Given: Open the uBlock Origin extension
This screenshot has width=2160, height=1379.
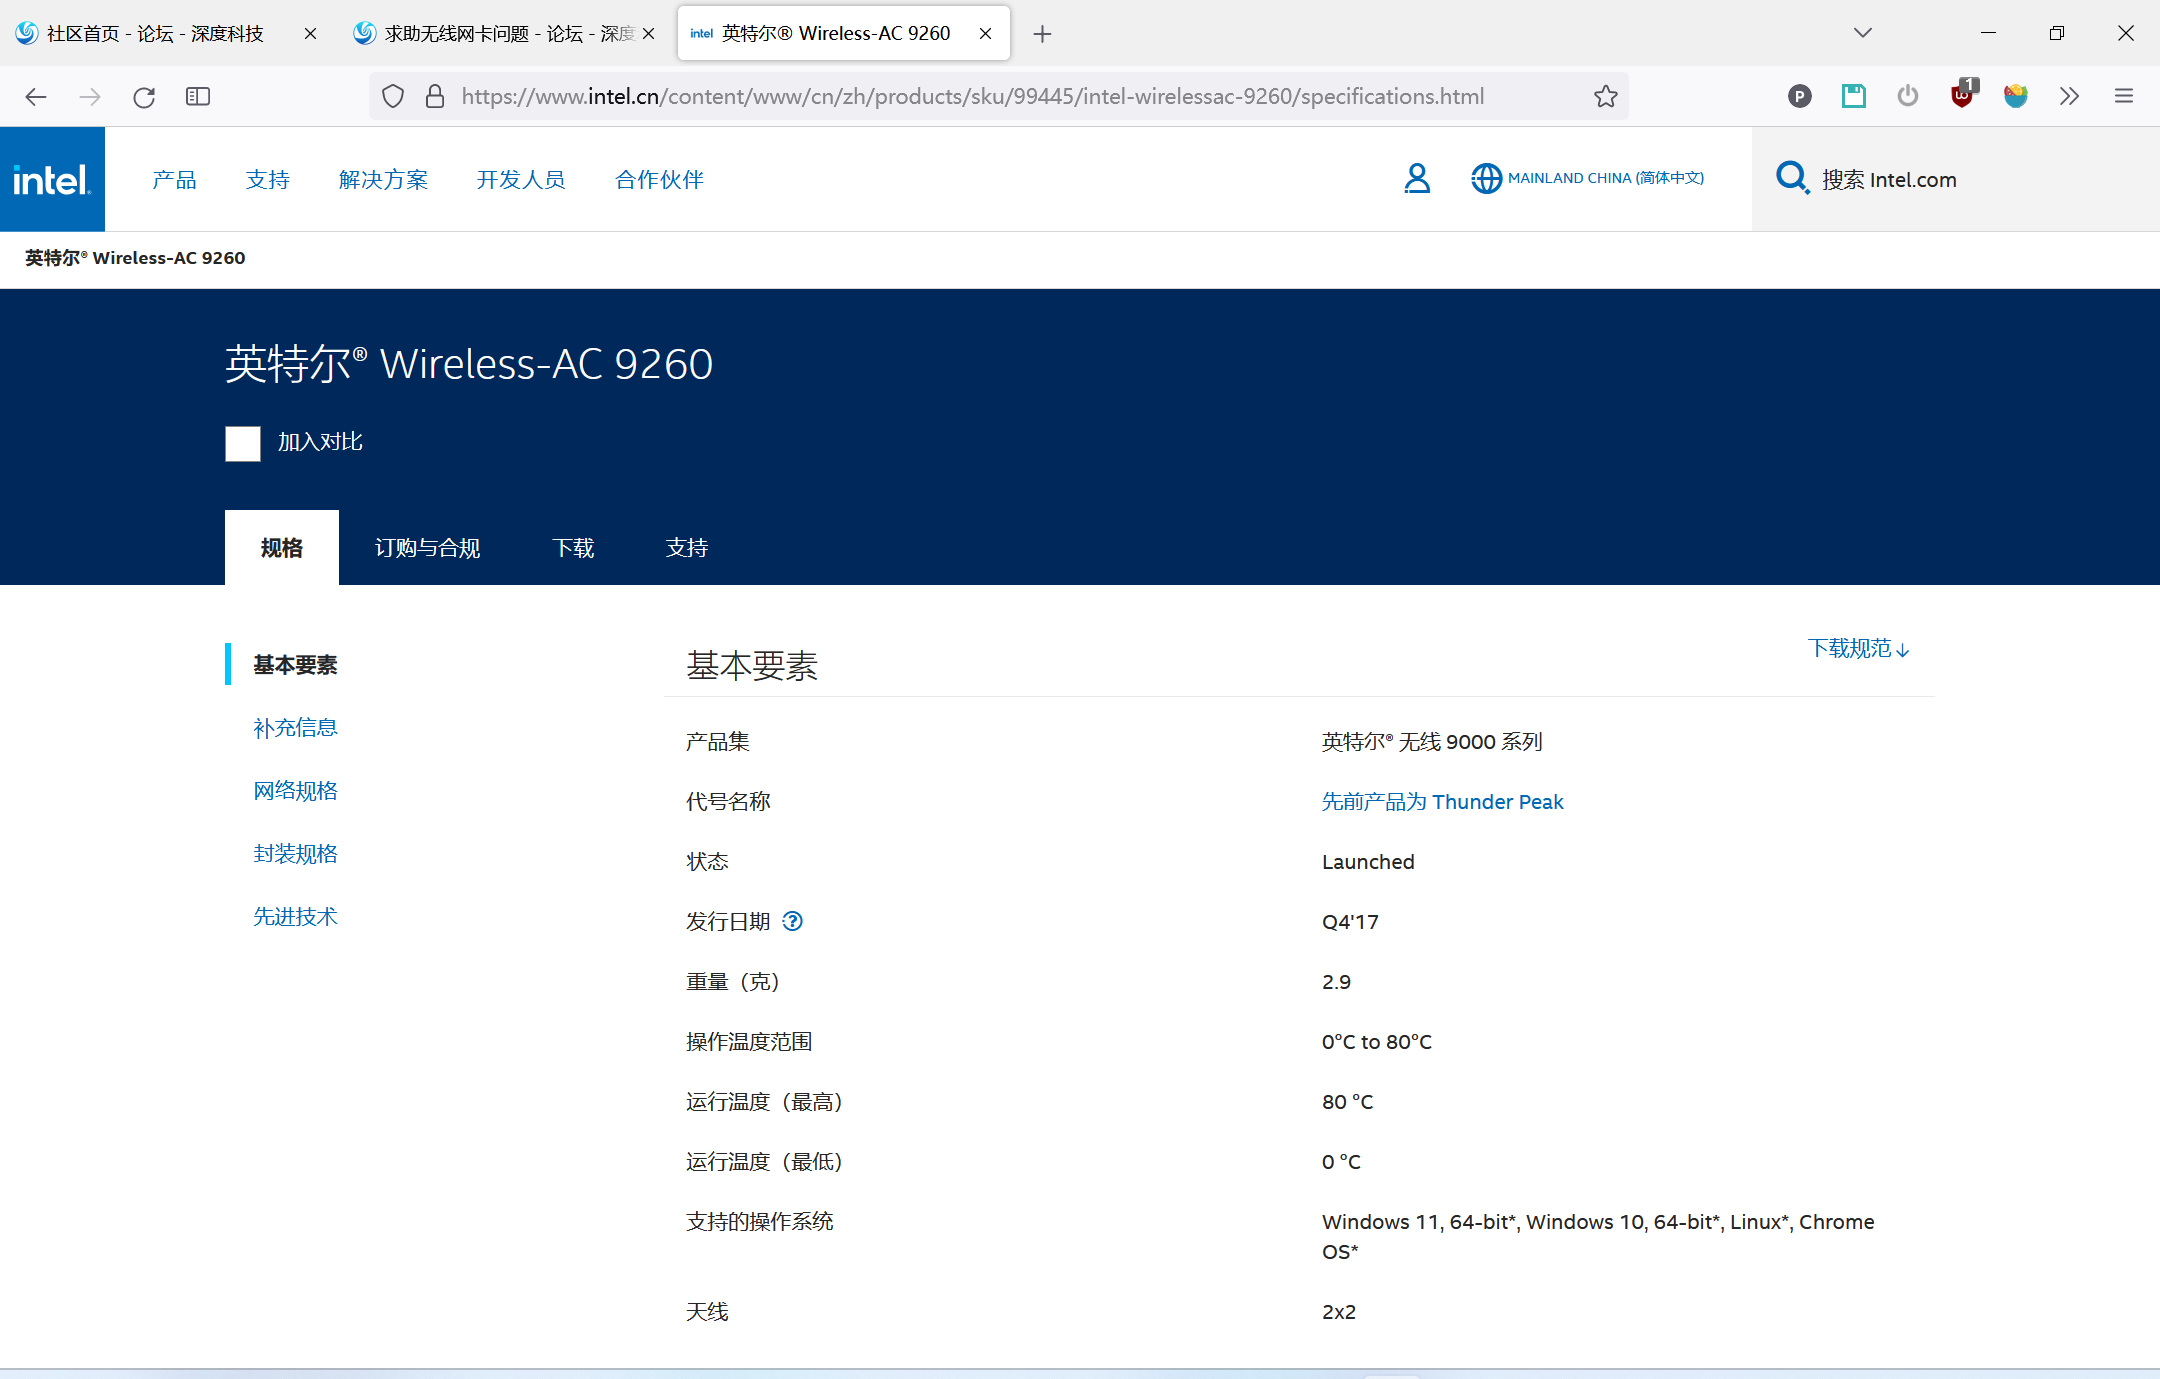Looking at the screenshot, I should point(1962,96).
